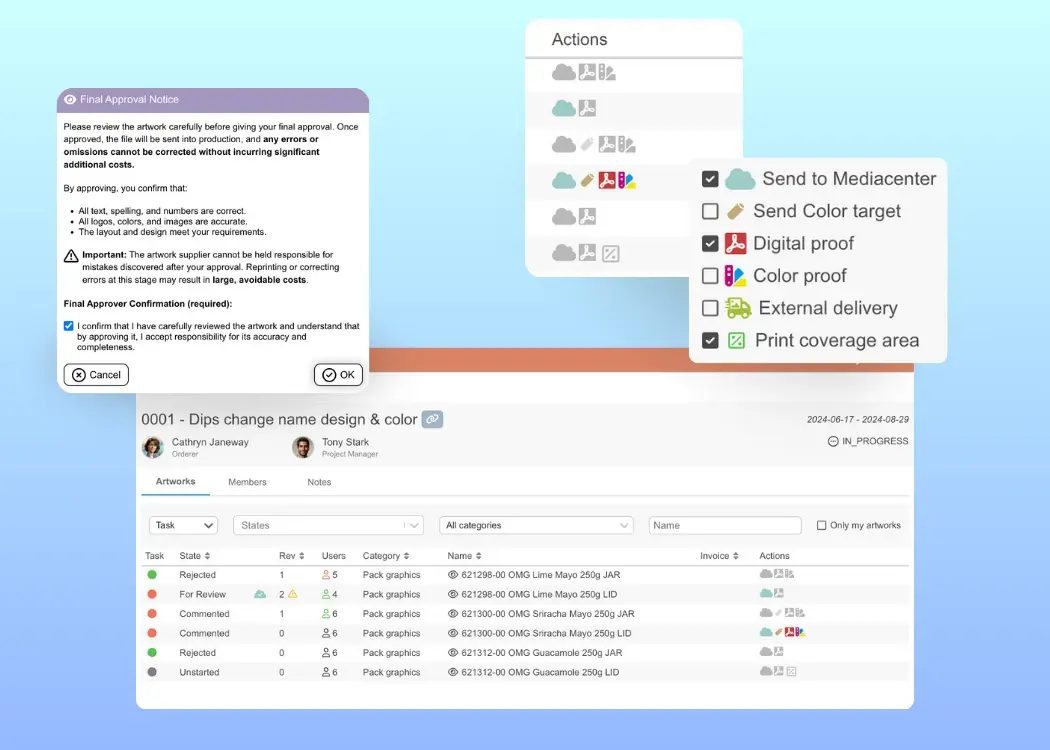Open the All categories dropdown
Screen dimensions: 1050x750
tap(535, 524)
